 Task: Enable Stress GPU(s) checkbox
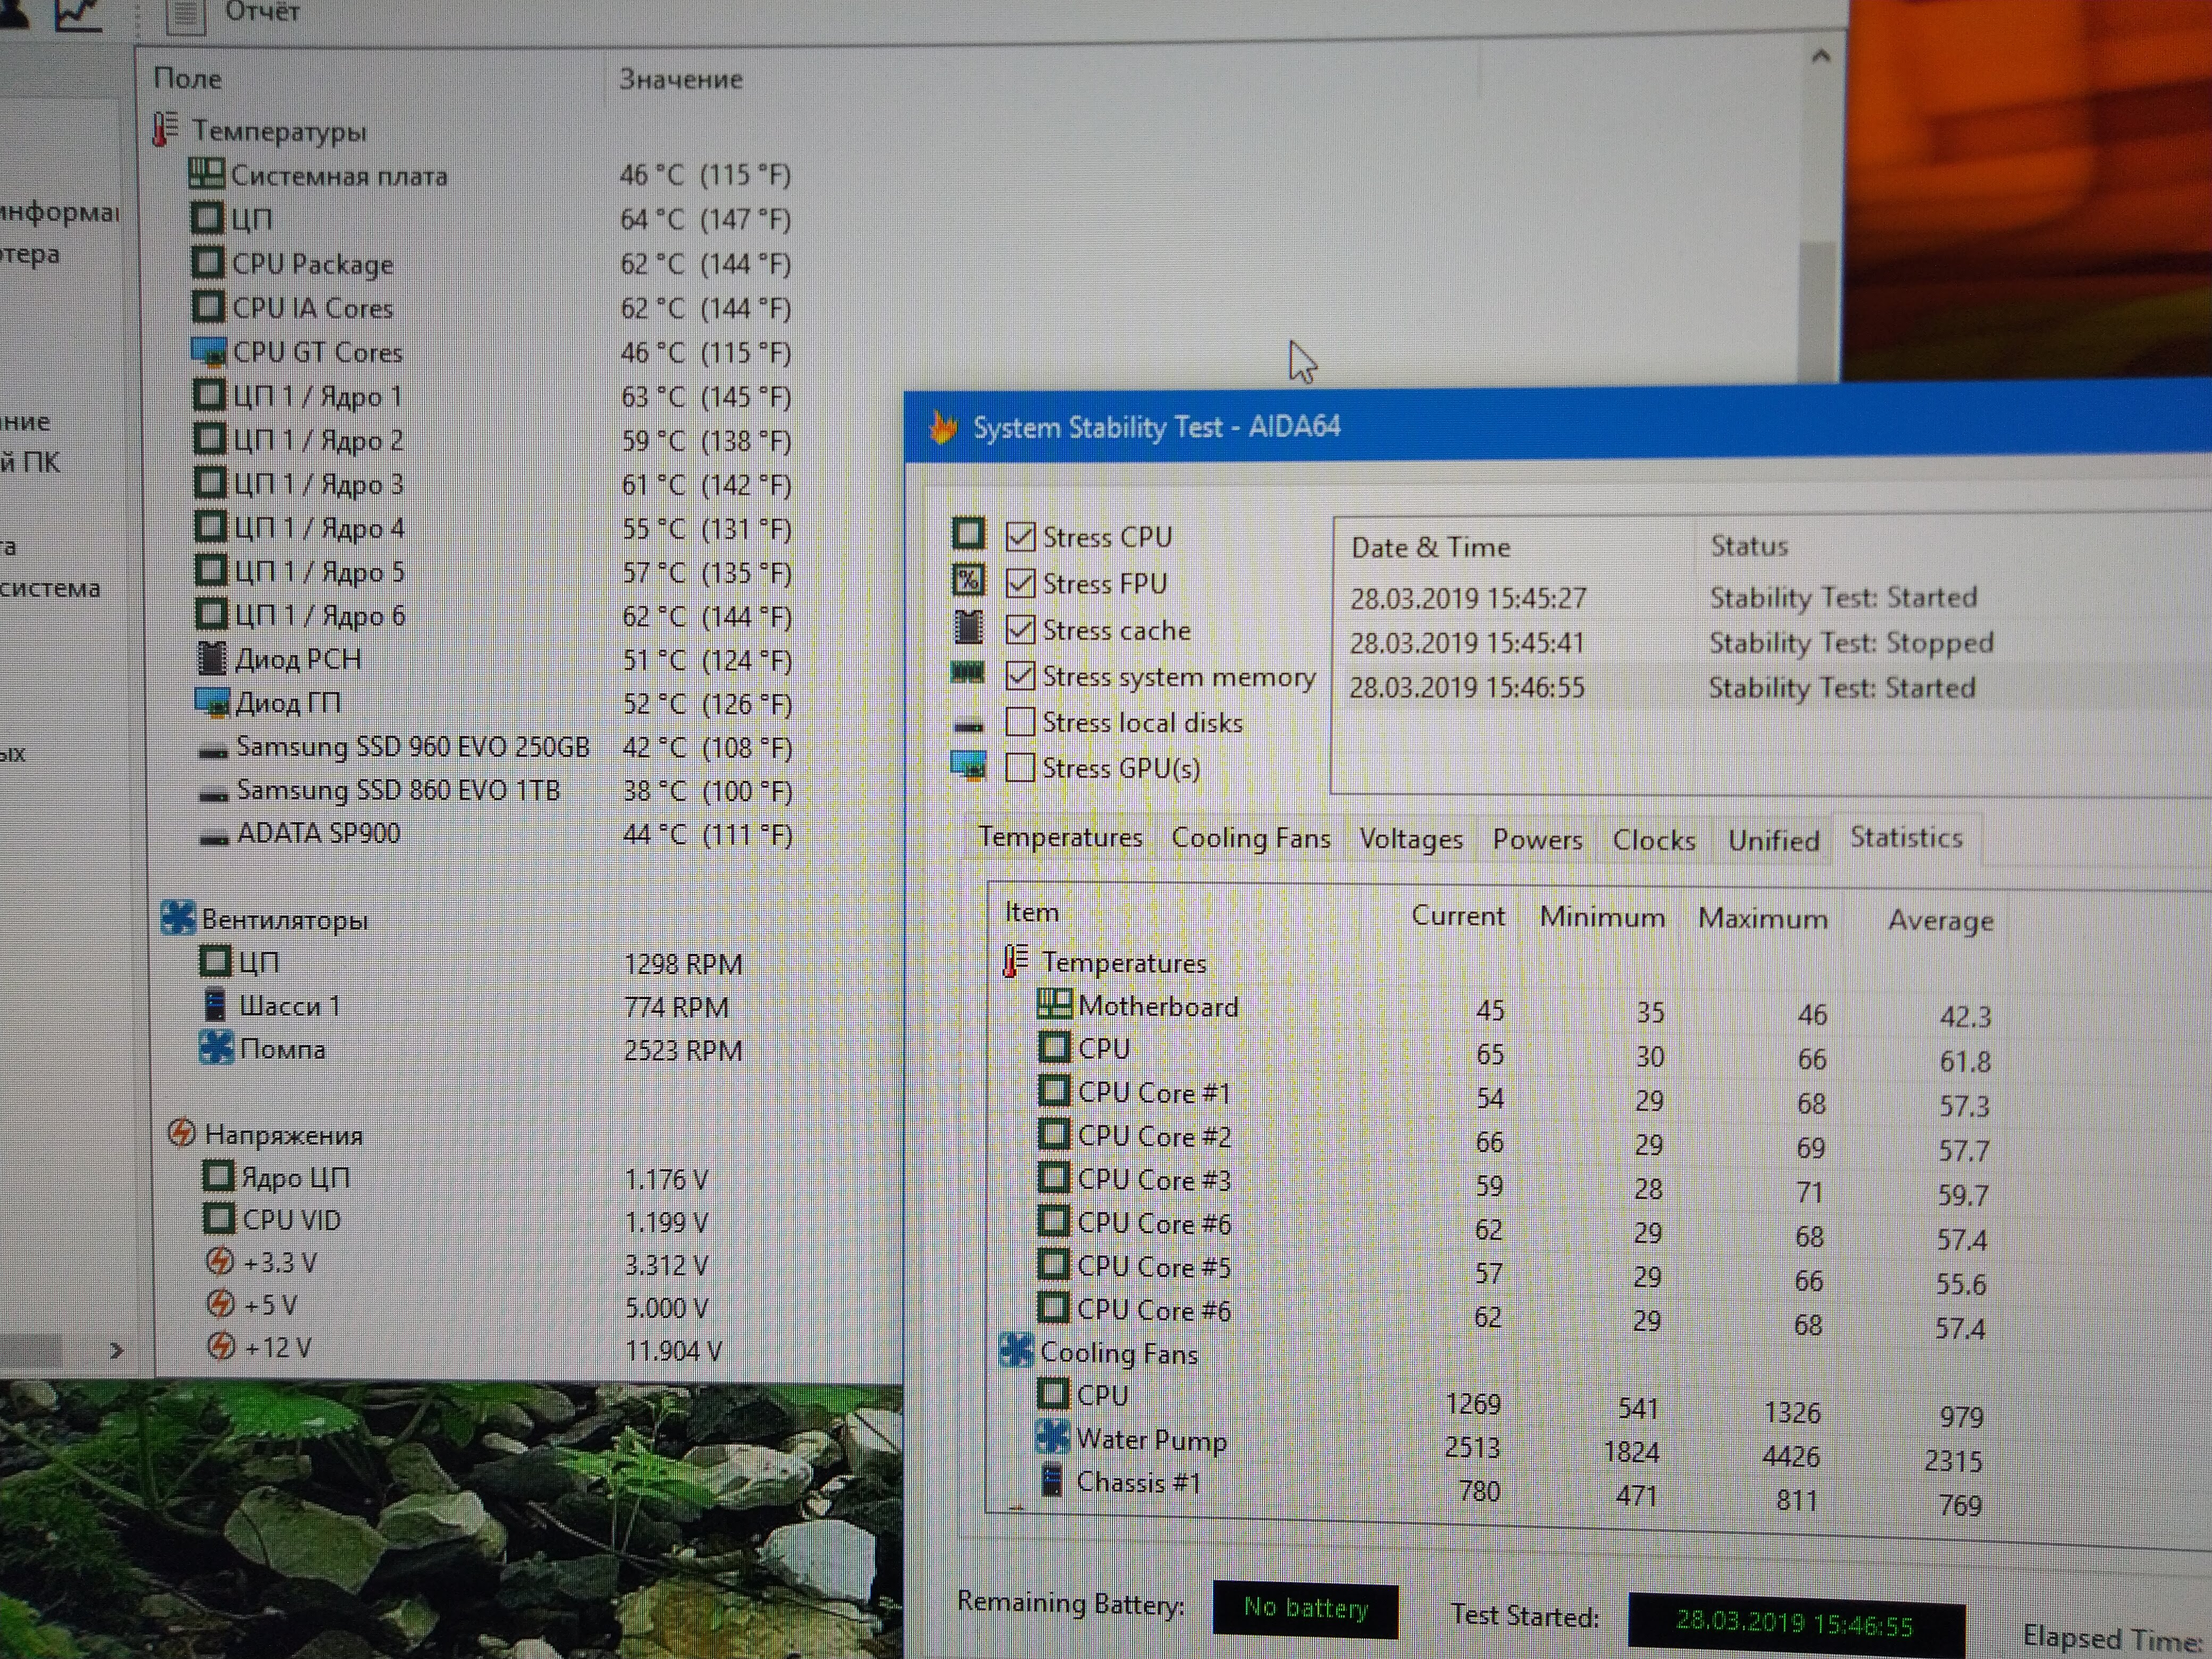1020,768
